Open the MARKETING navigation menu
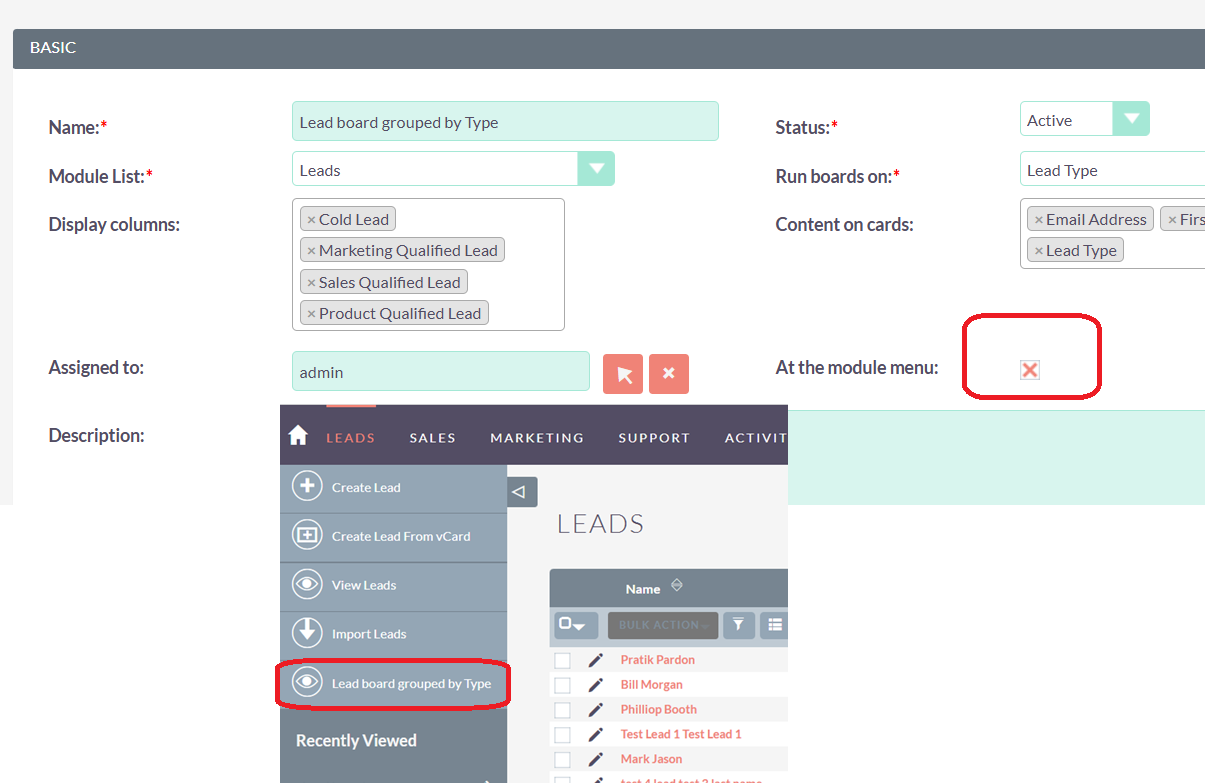Image resolution: width=1205 pixels, height=783 pixels. point(537,437)
